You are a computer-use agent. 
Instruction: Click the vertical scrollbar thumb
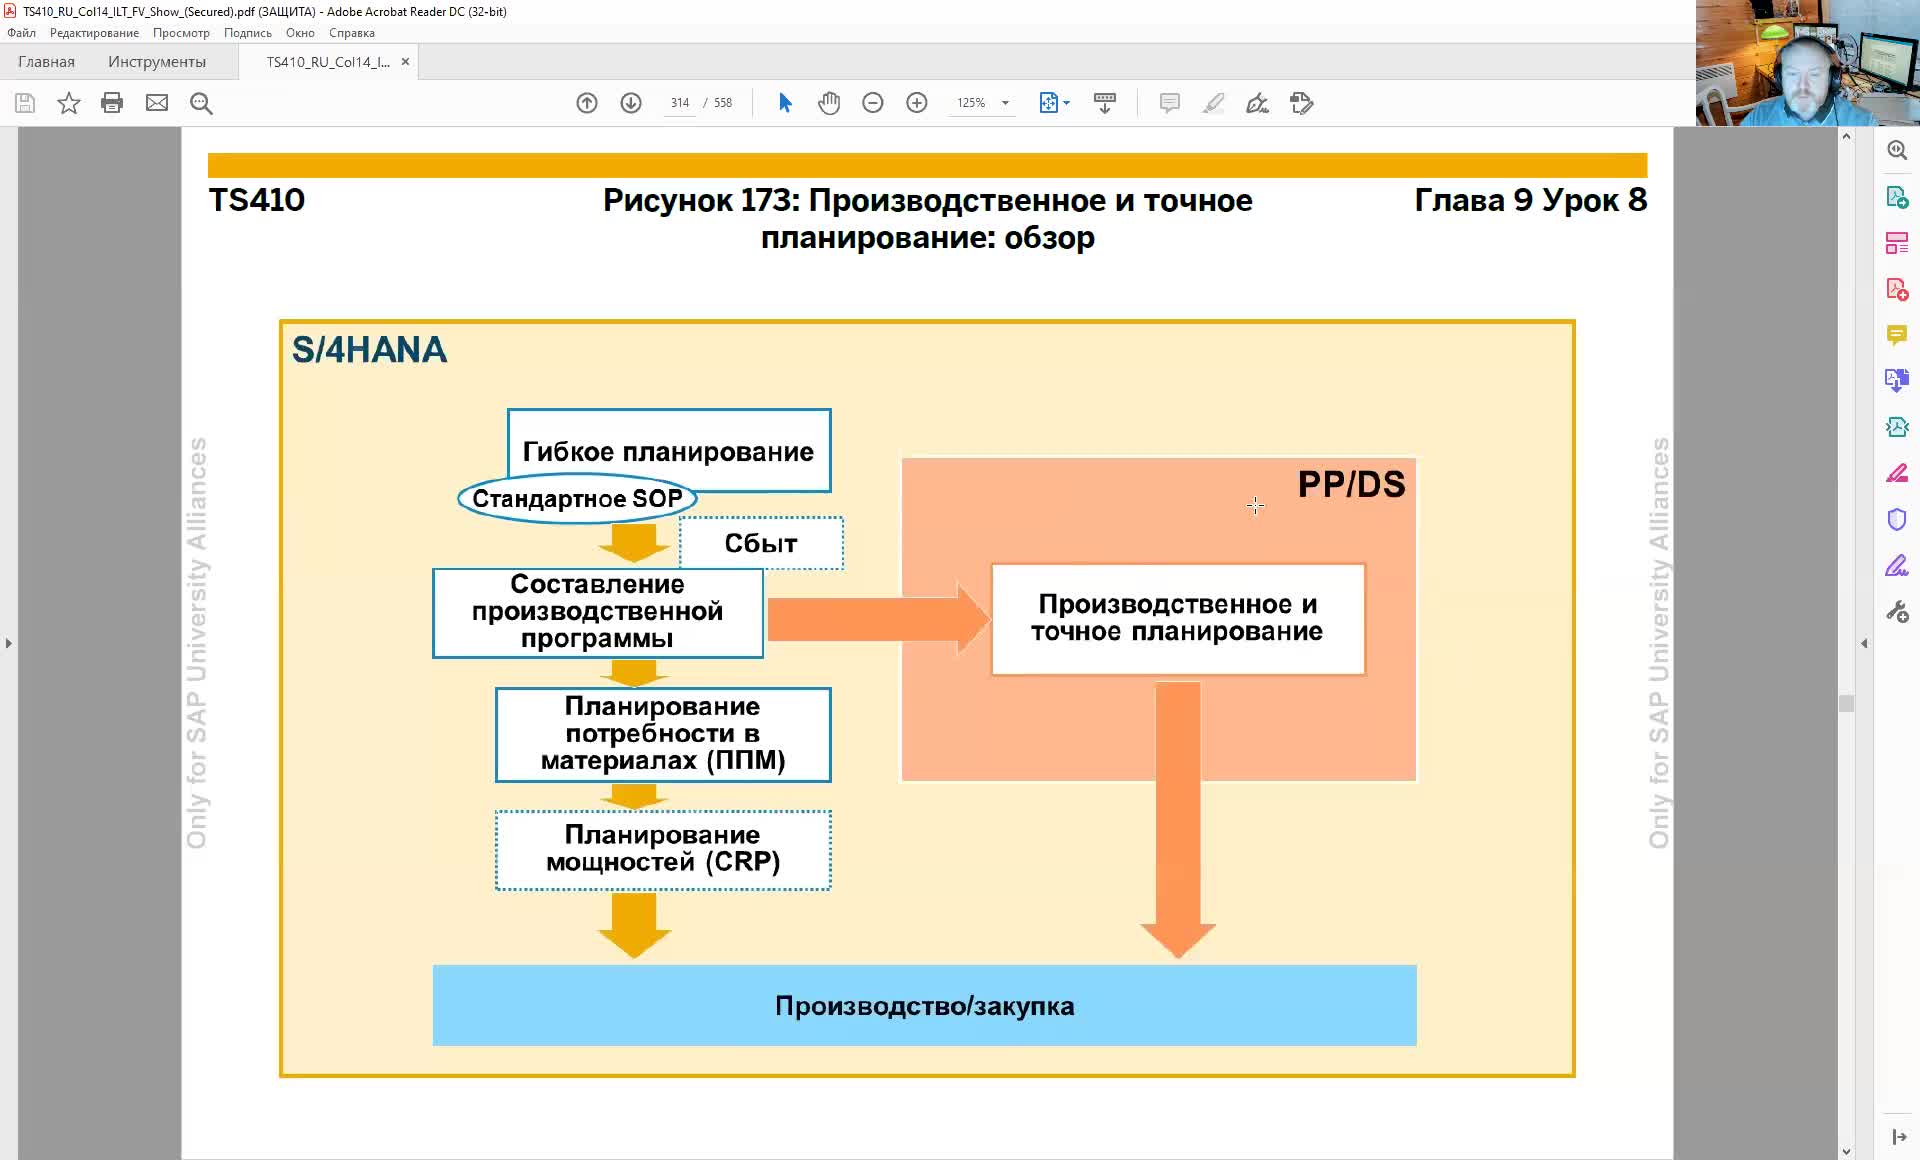coord(1846,703)
